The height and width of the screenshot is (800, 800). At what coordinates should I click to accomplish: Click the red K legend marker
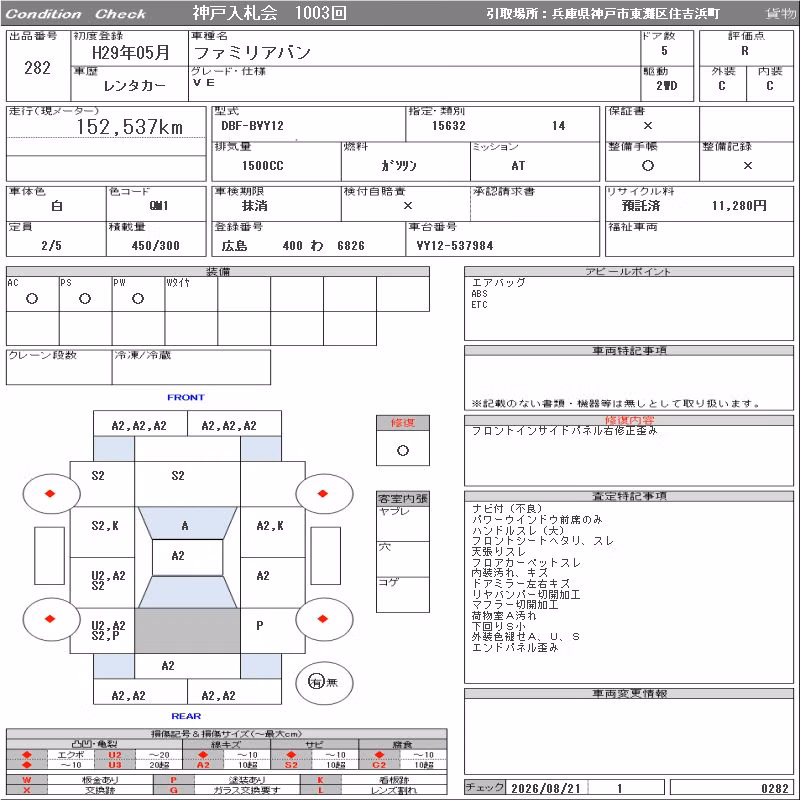click(320, 780)
